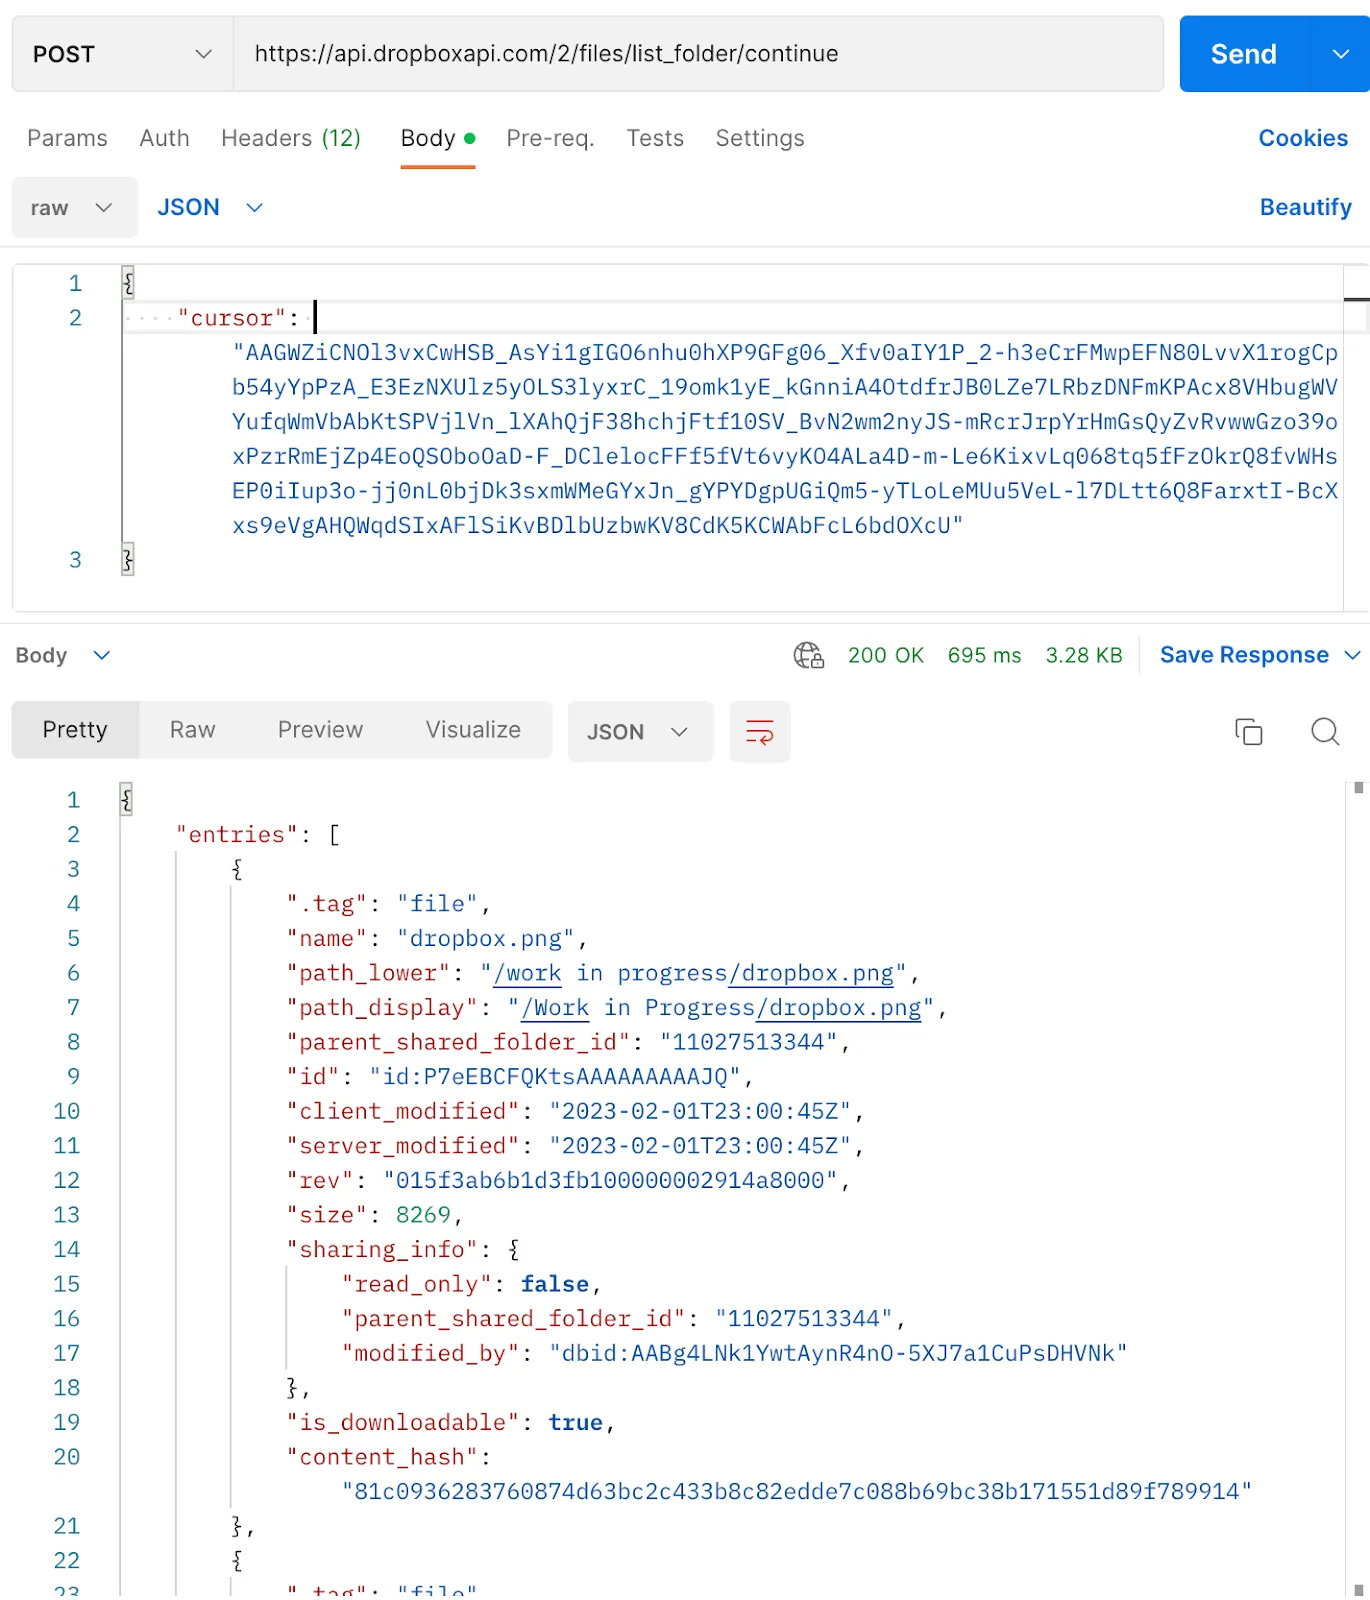Click the network globe lock icon
The image size is (1370, 1600).
(808, 656)
